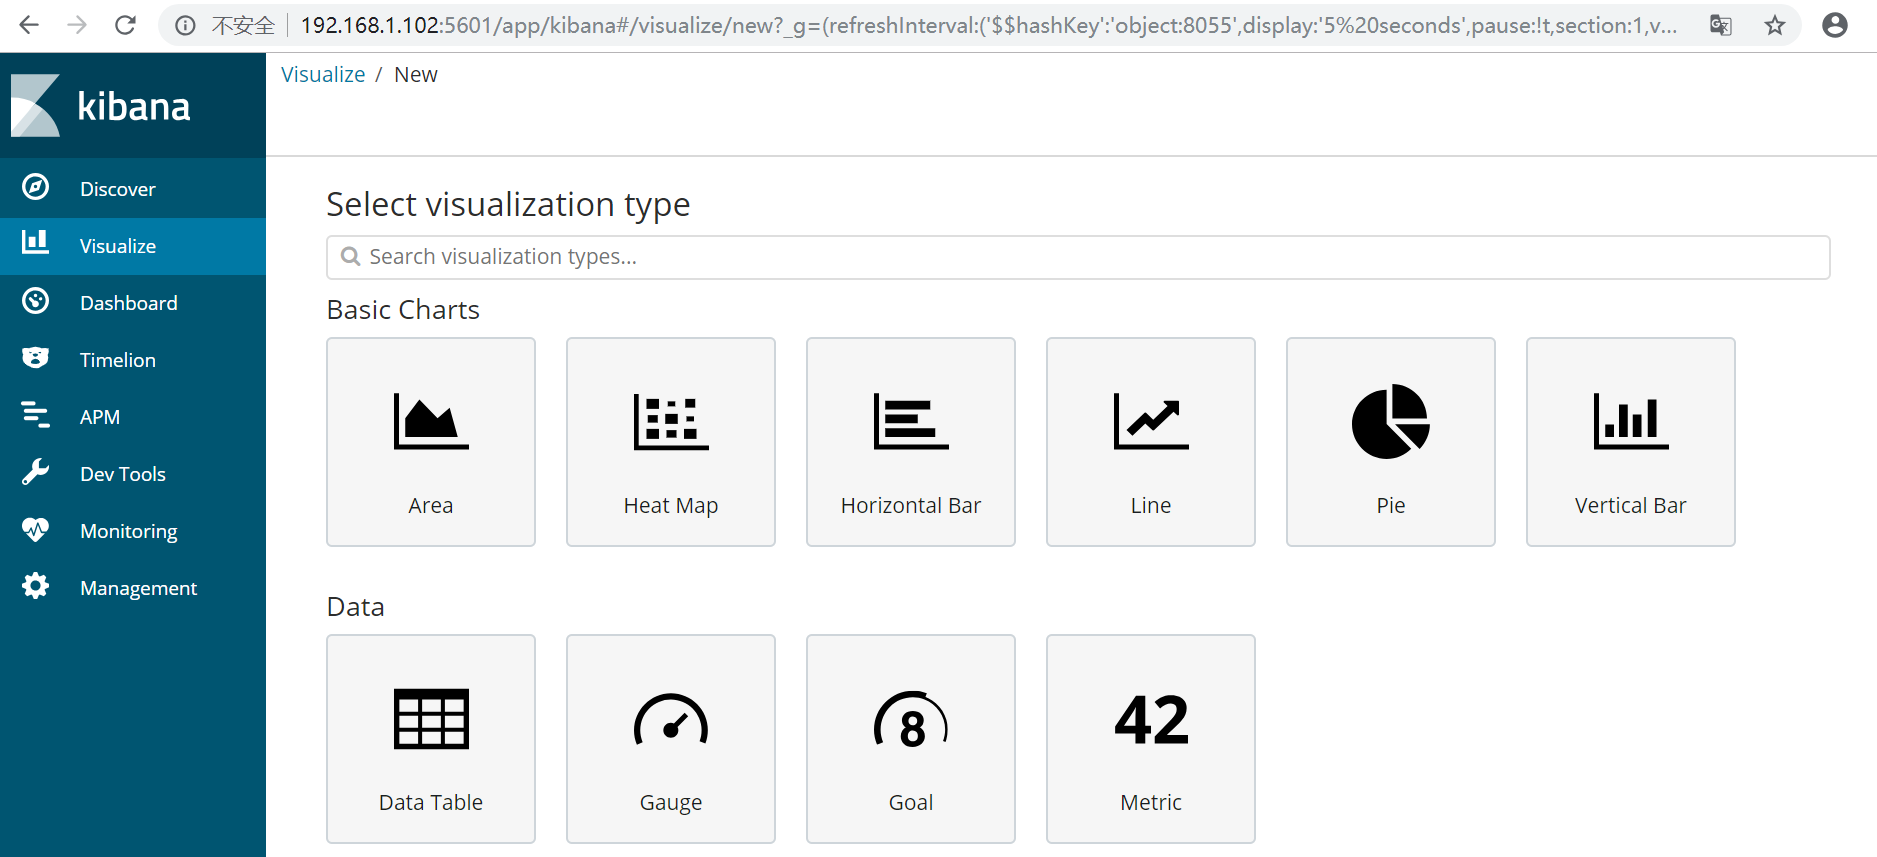Open the Dashboard sidebar item
1877x857 pixels.
point(133,303)
